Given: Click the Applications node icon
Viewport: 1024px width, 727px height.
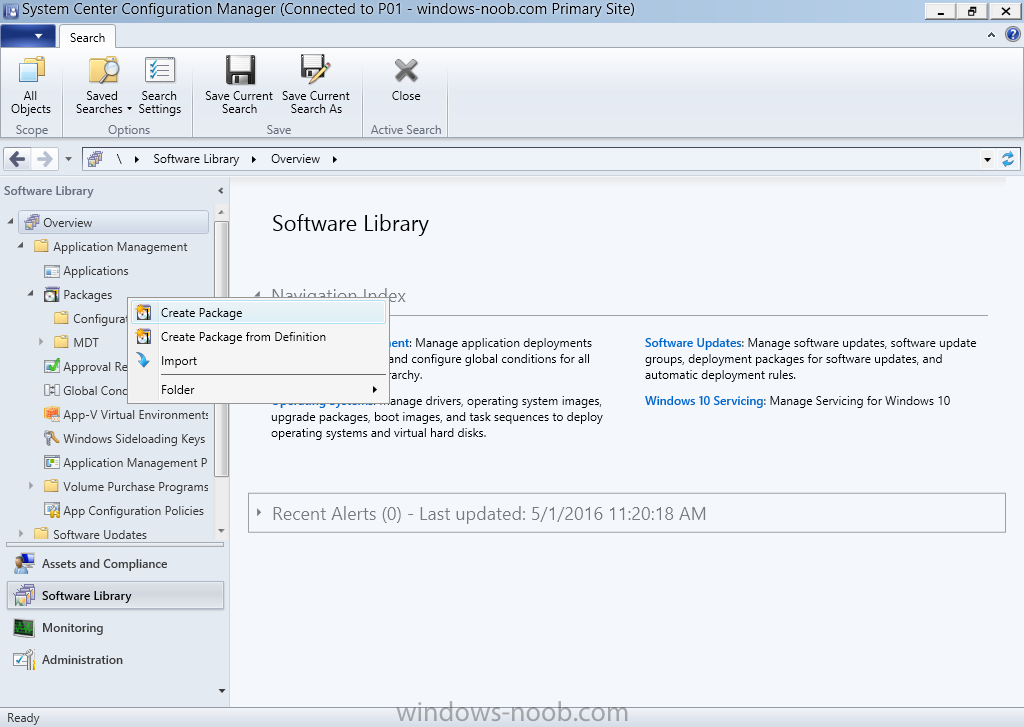Looking at the screenshot, I should point(52,271).
